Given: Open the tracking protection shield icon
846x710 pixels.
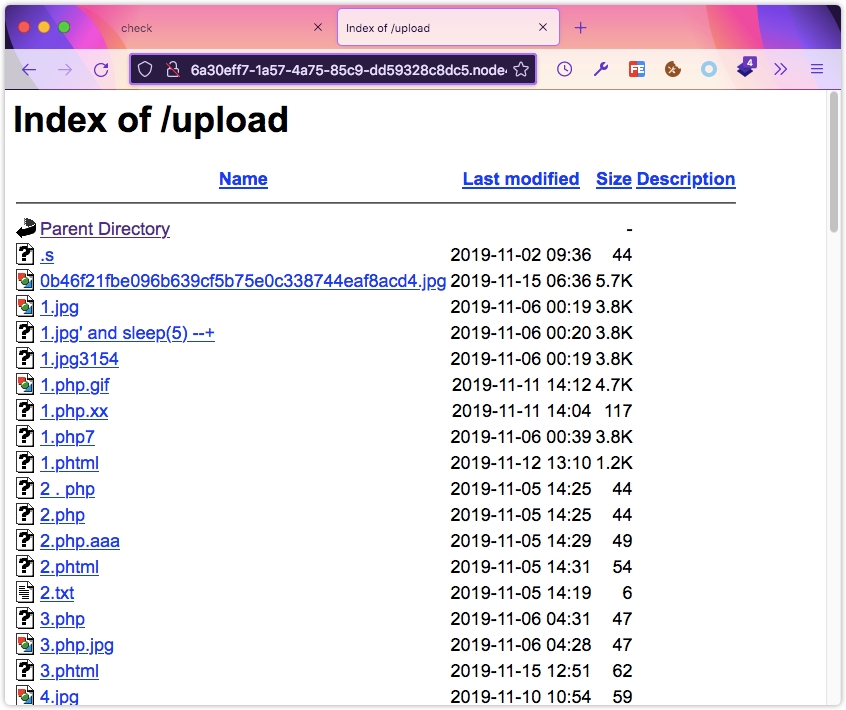Looking at the screenshot, I should (x=146, y=69).
